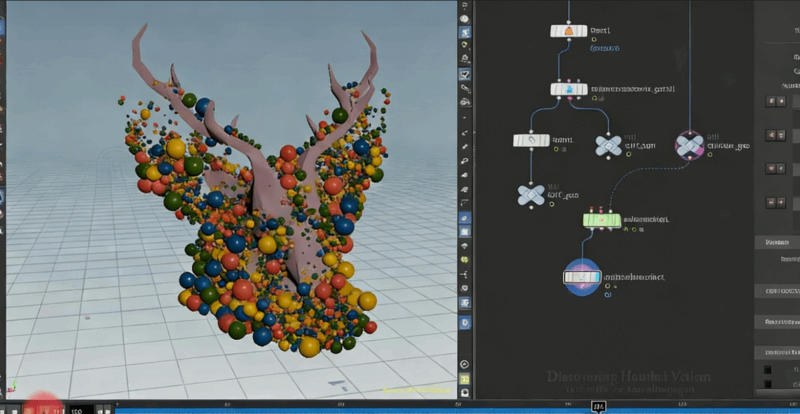Select the X-shaped node with the pink ring
Screen dimensions: 800x414
[x=689, y=145]
